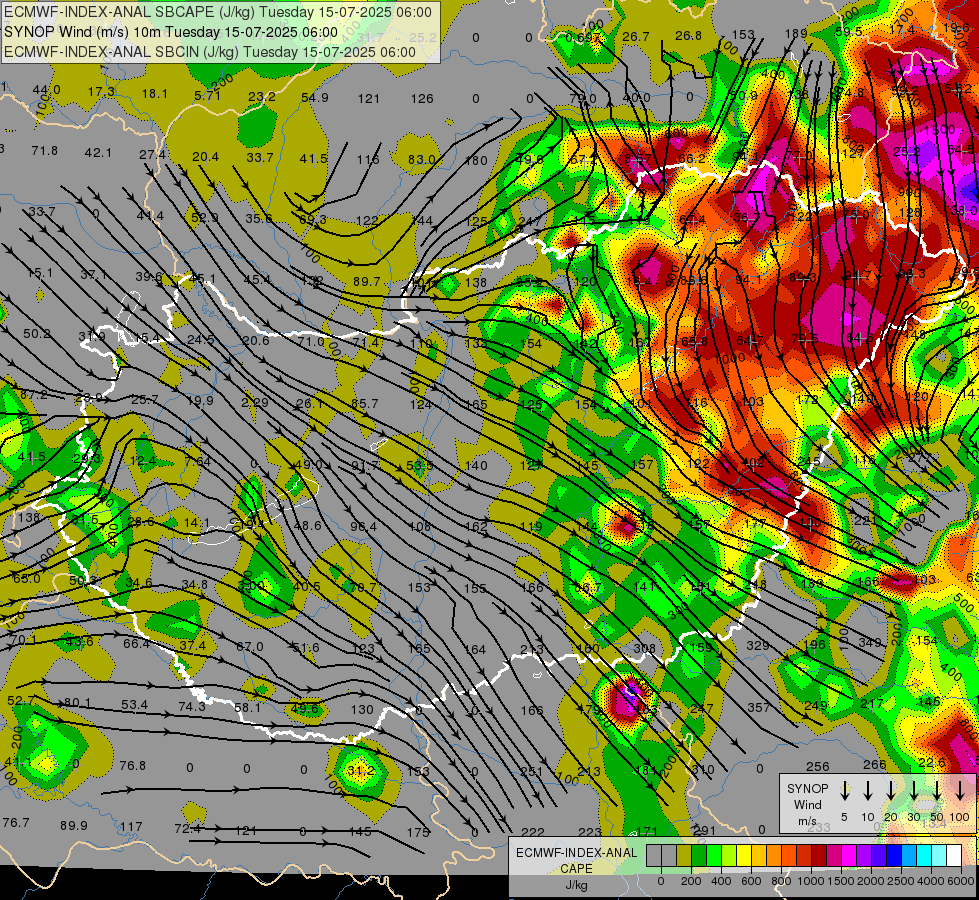Click the map value 256
Image resolution: width=979 pixels, height=900 pixels.
818,766
